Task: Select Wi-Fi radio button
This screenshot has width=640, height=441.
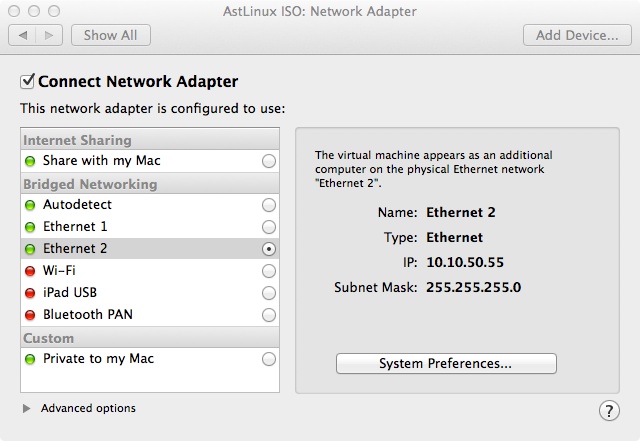Action: 269,271
